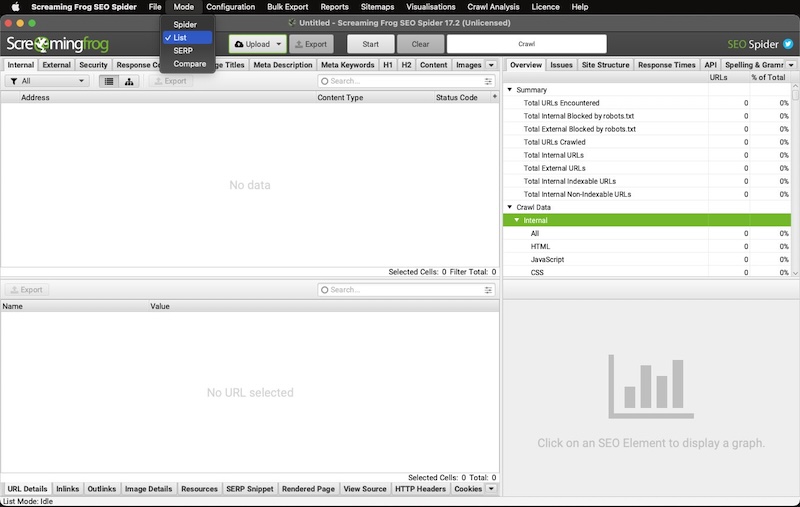Open the Help menu
The width and height of the screenshot is (800, 507).
(x=580, y=7)
